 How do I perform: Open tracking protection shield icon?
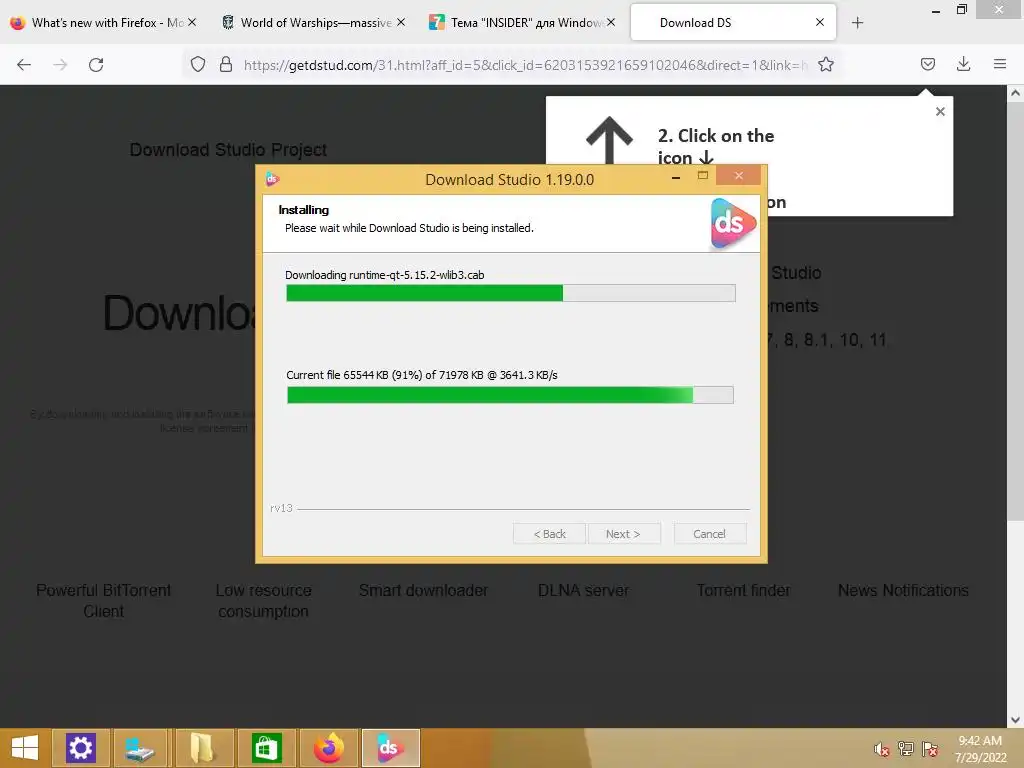click(198, 64)
